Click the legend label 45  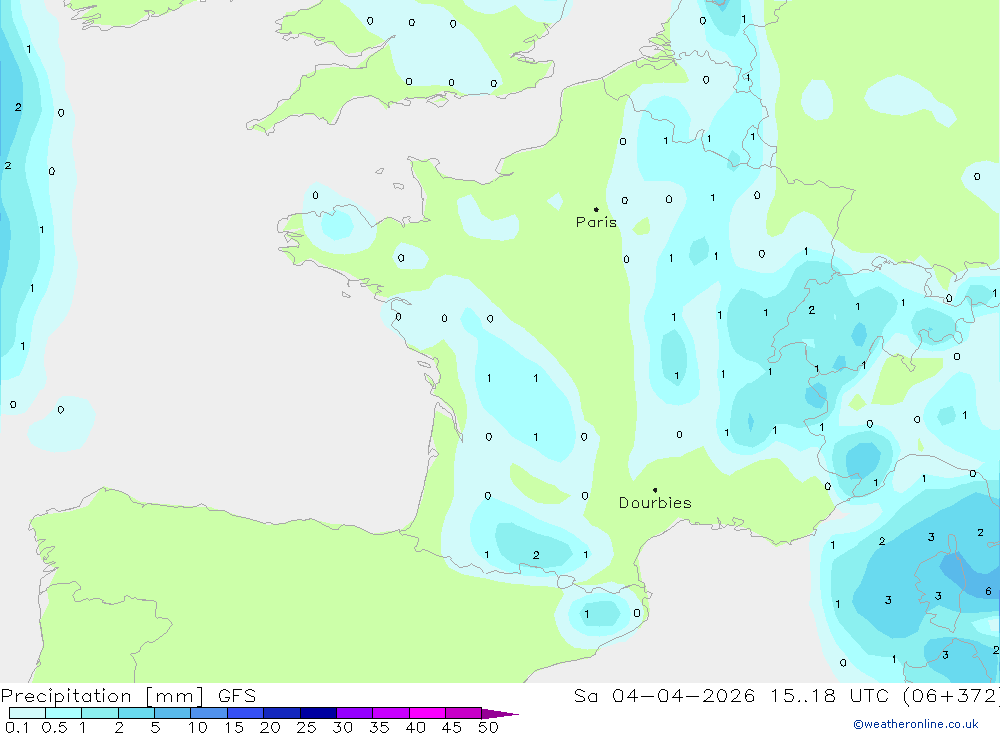(452, 727)
